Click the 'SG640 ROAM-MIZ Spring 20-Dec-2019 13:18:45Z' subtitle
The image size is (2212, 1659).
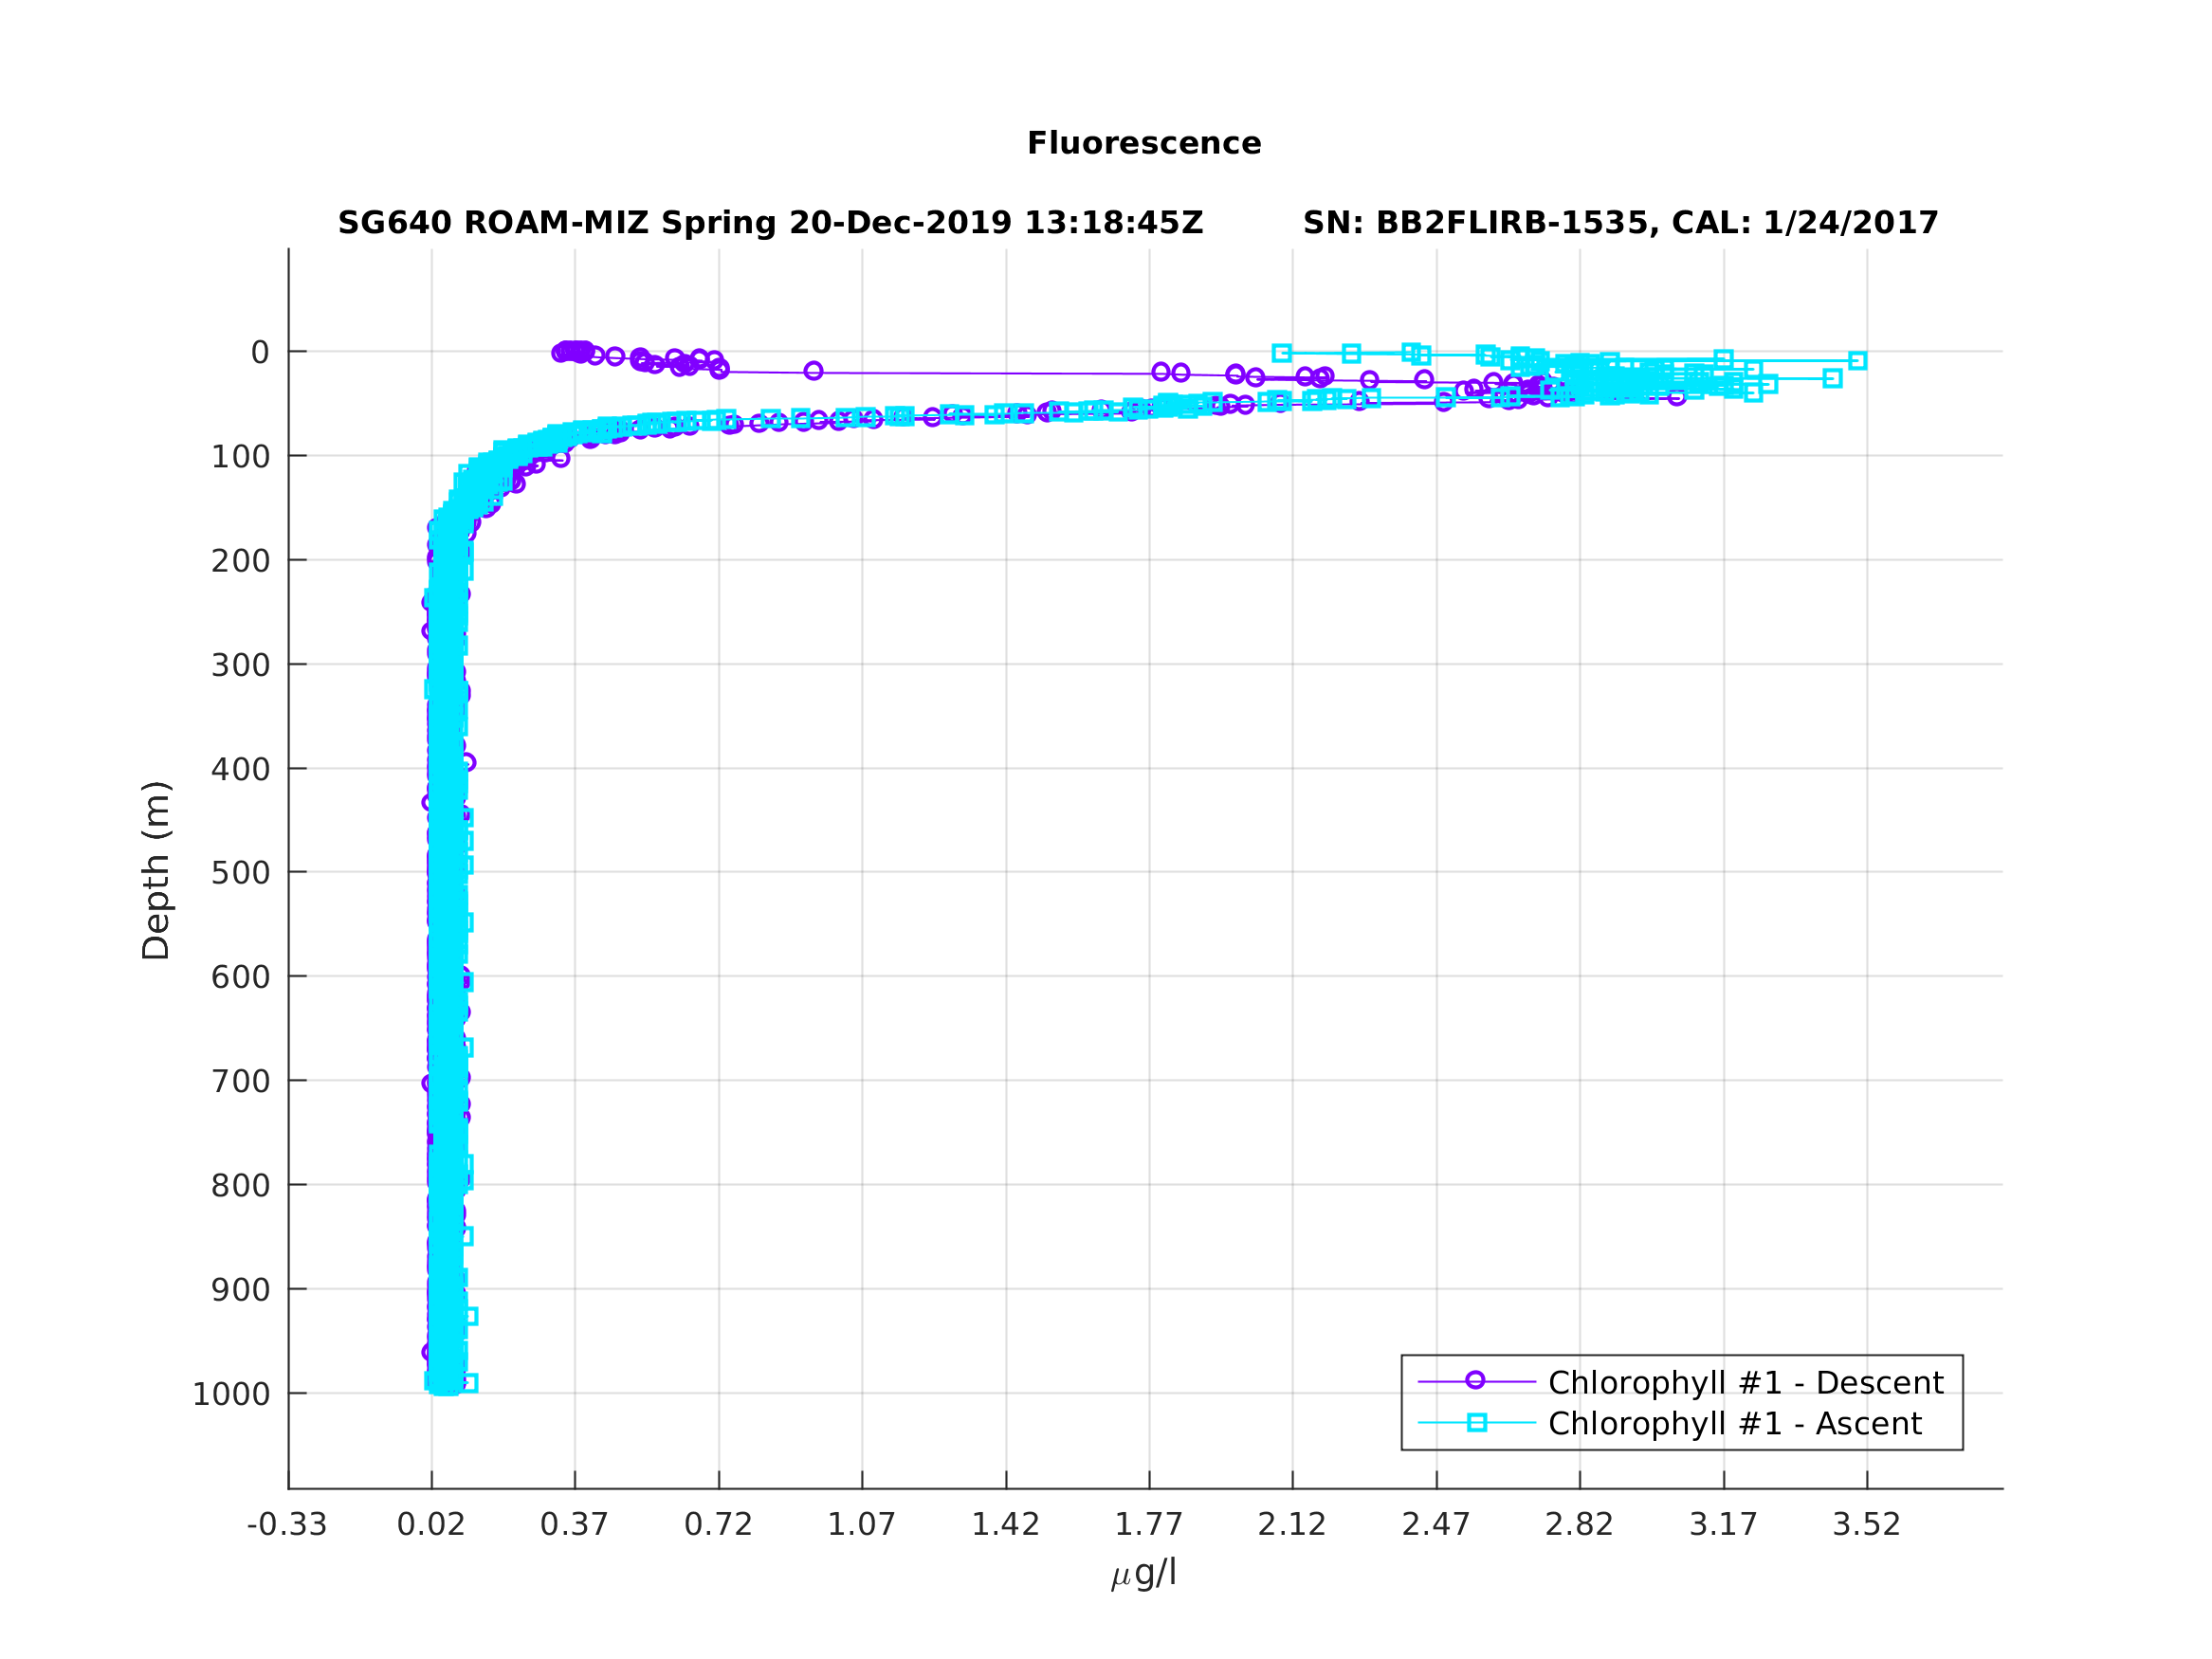[770, 223]
